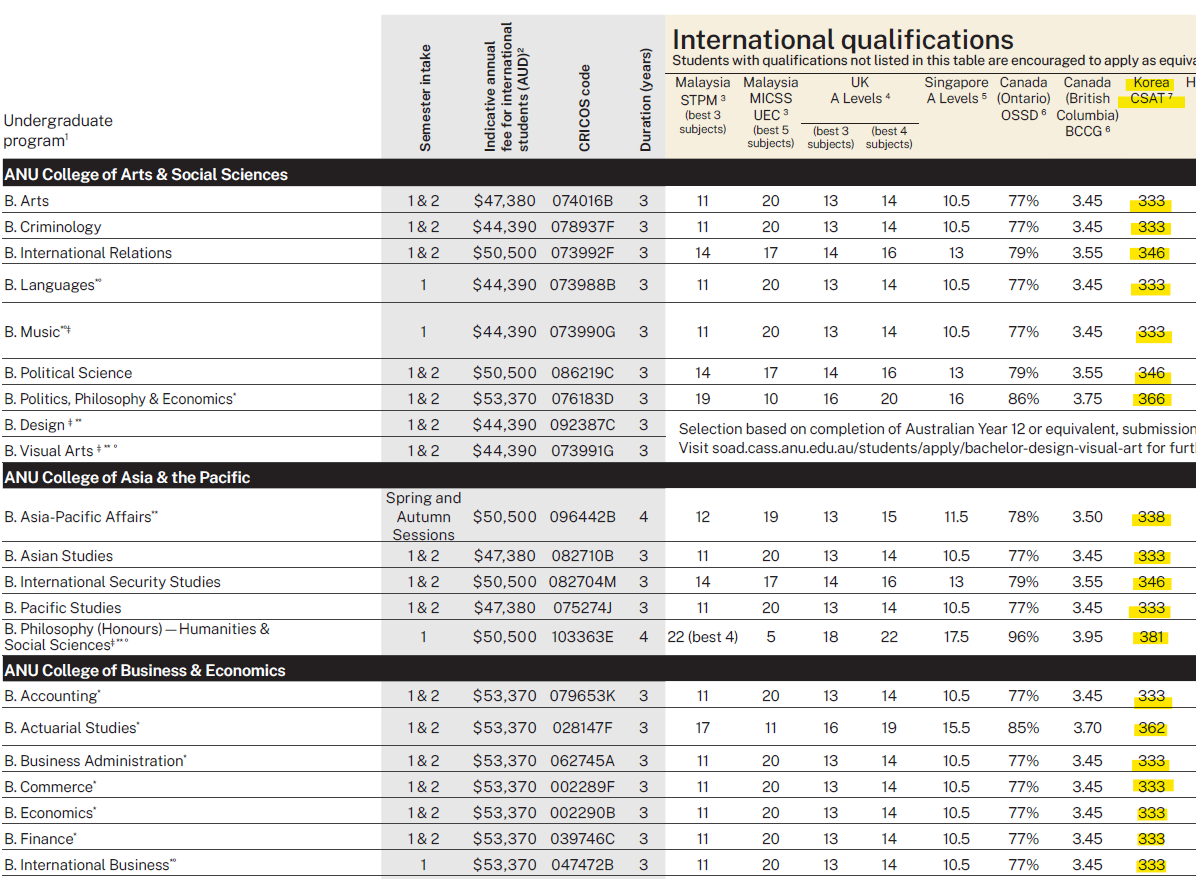This screenshot has width=1196, height=879.
Task: Click 'ANU College of Business & Economics' header
Action: [x=145, y=670]
